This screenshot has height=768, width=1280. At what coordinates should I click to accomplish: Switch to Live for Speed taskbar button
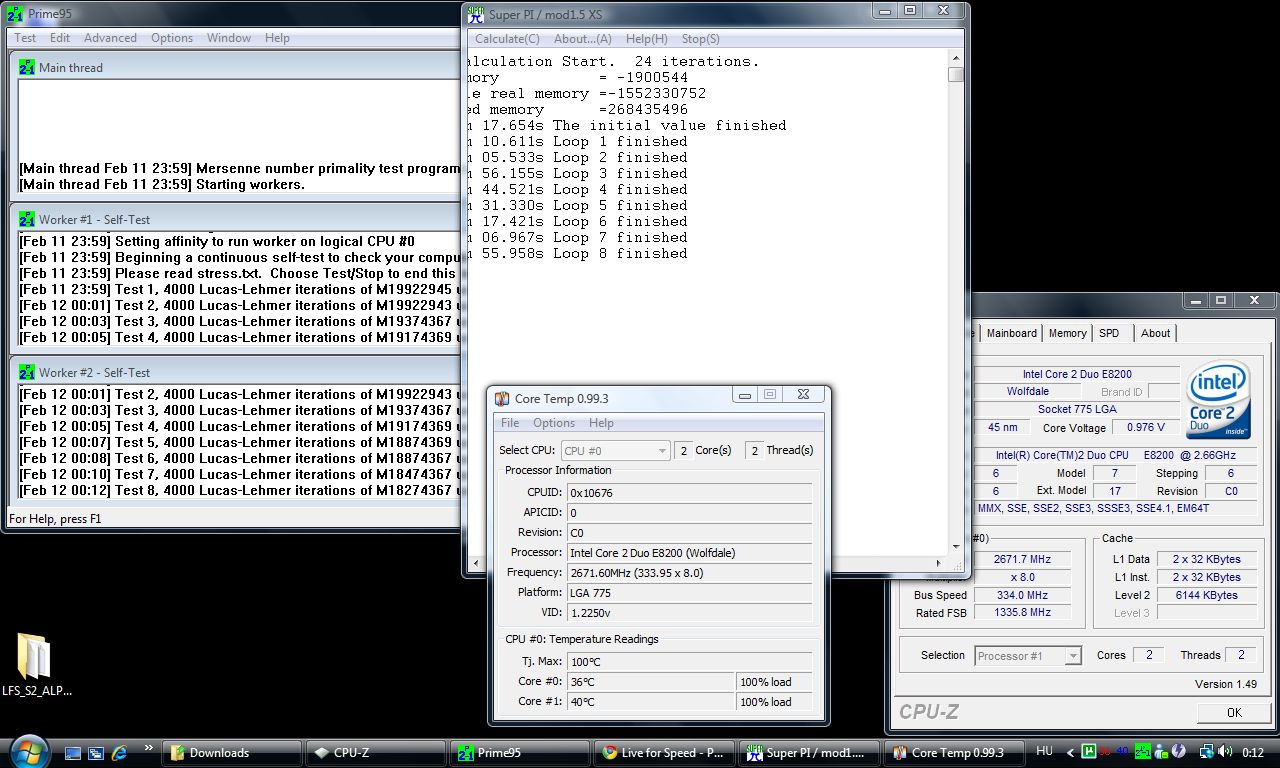[663, 753]
